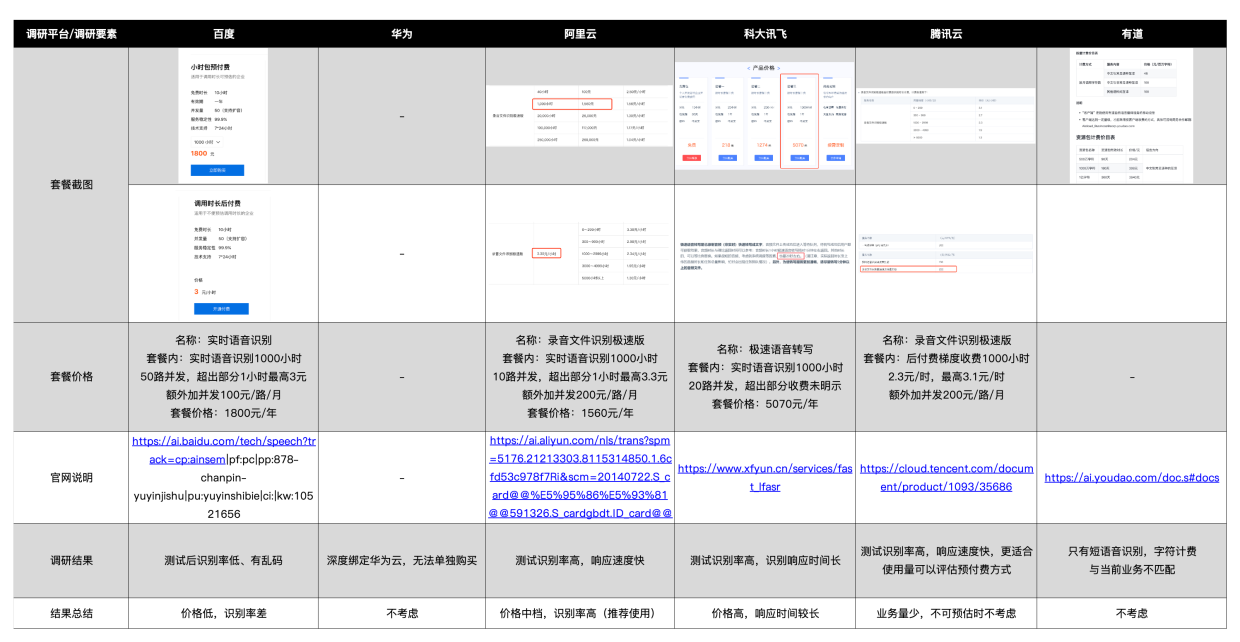Click the 只有短语音识别,字符计费 cell
1240x642 pixels.
point(1132,561)
